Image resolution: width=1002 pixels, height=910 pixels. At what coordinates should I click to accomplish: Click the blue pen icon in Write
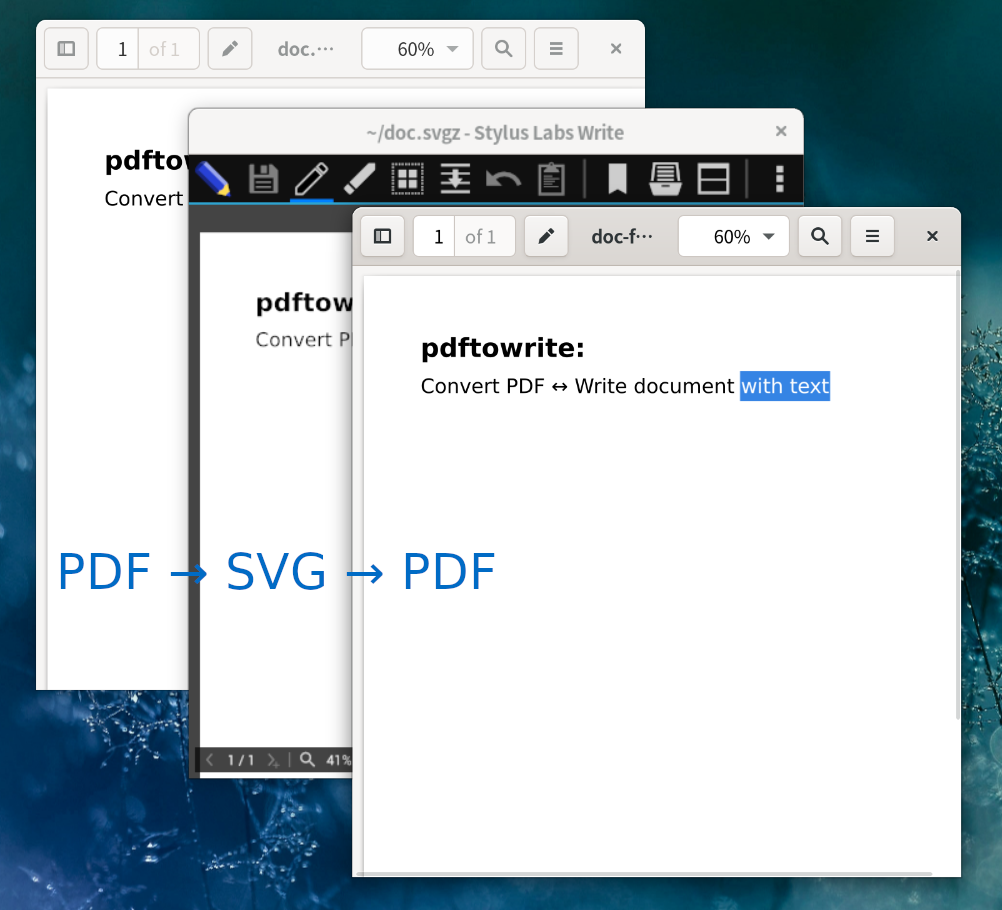pyautogui.click(x=213, y=178)
